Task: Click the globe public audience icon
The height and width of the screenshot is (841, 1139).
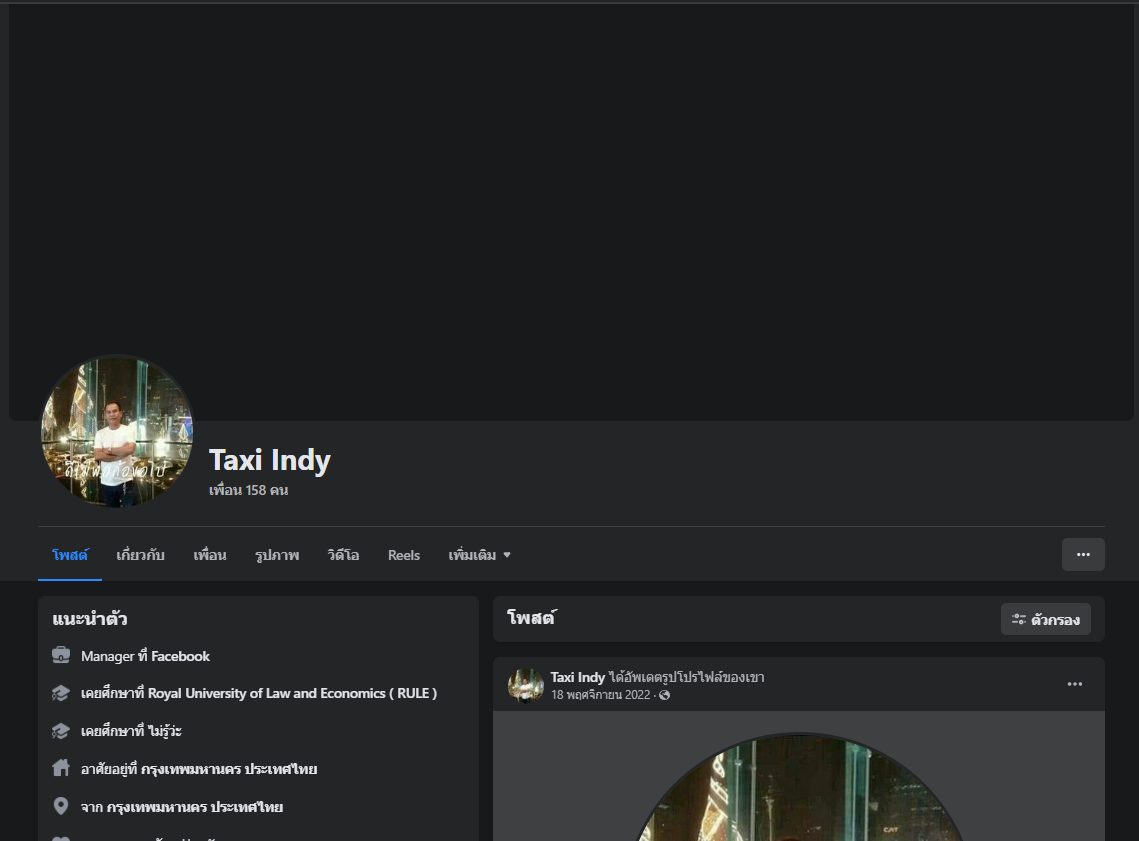Action: (x=664, y=695)
